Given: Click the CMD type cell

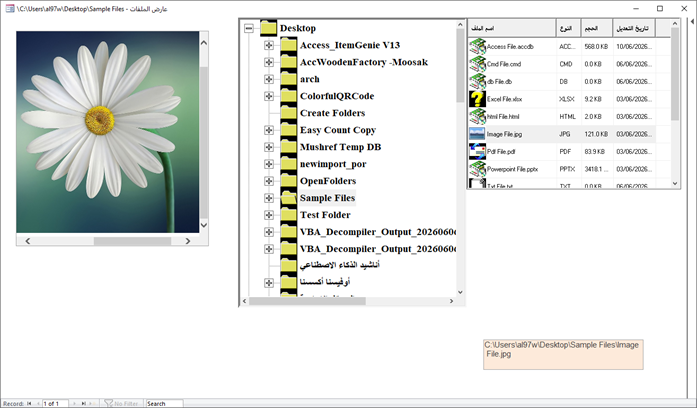Looking at the screenshot, I should [x=566, y=64].
